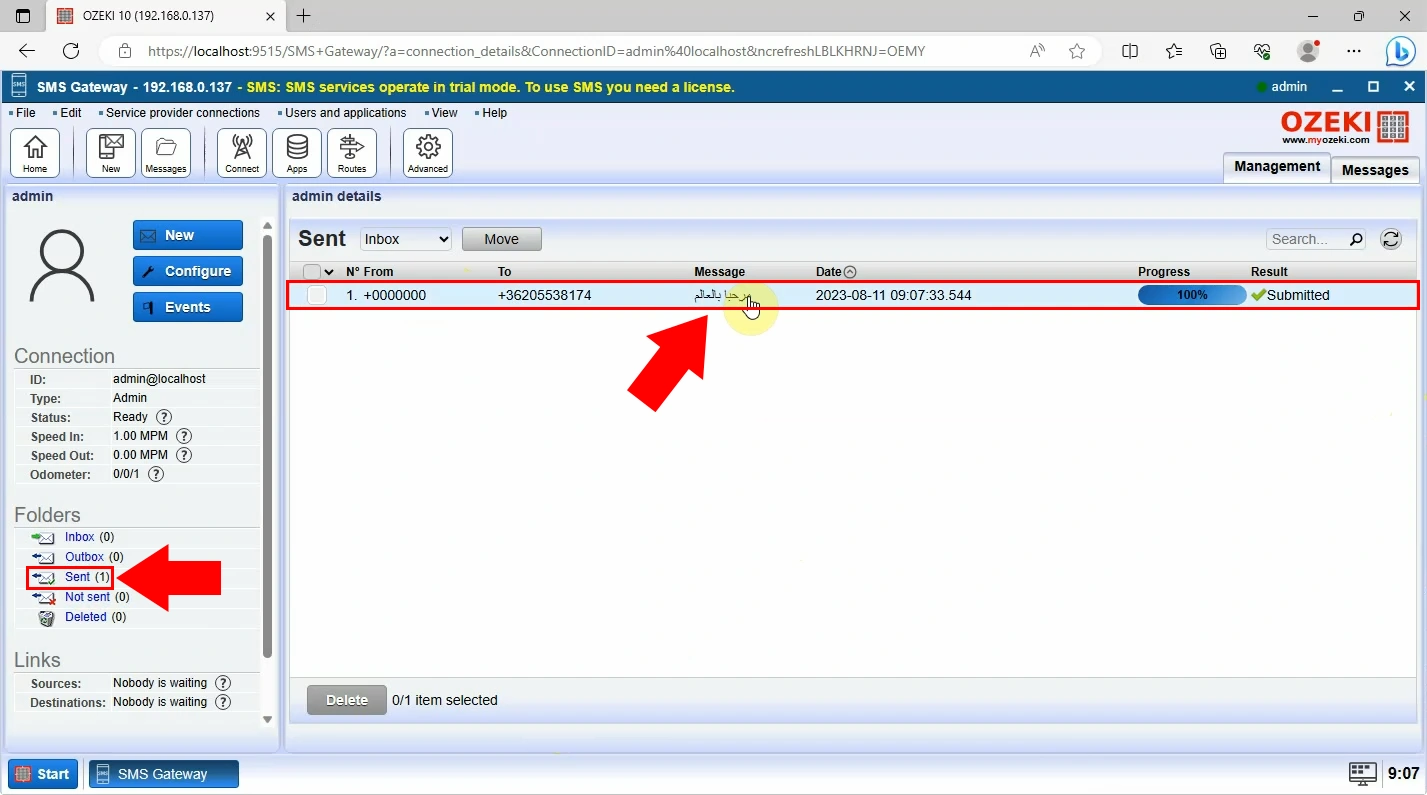Open the Advanced gear icon
This screenshot has width=1427, height=795.
428,153
